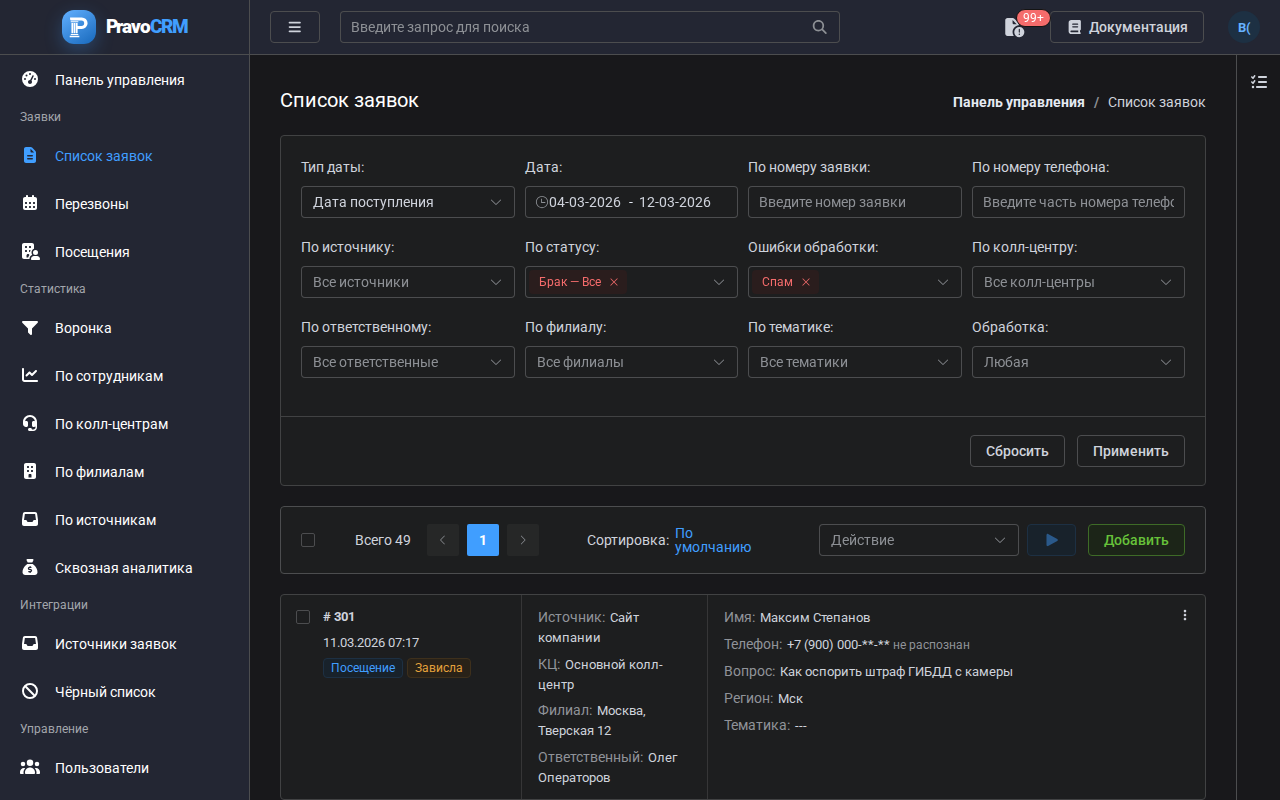Check the box for request # 301

click(x=303, y=617)
